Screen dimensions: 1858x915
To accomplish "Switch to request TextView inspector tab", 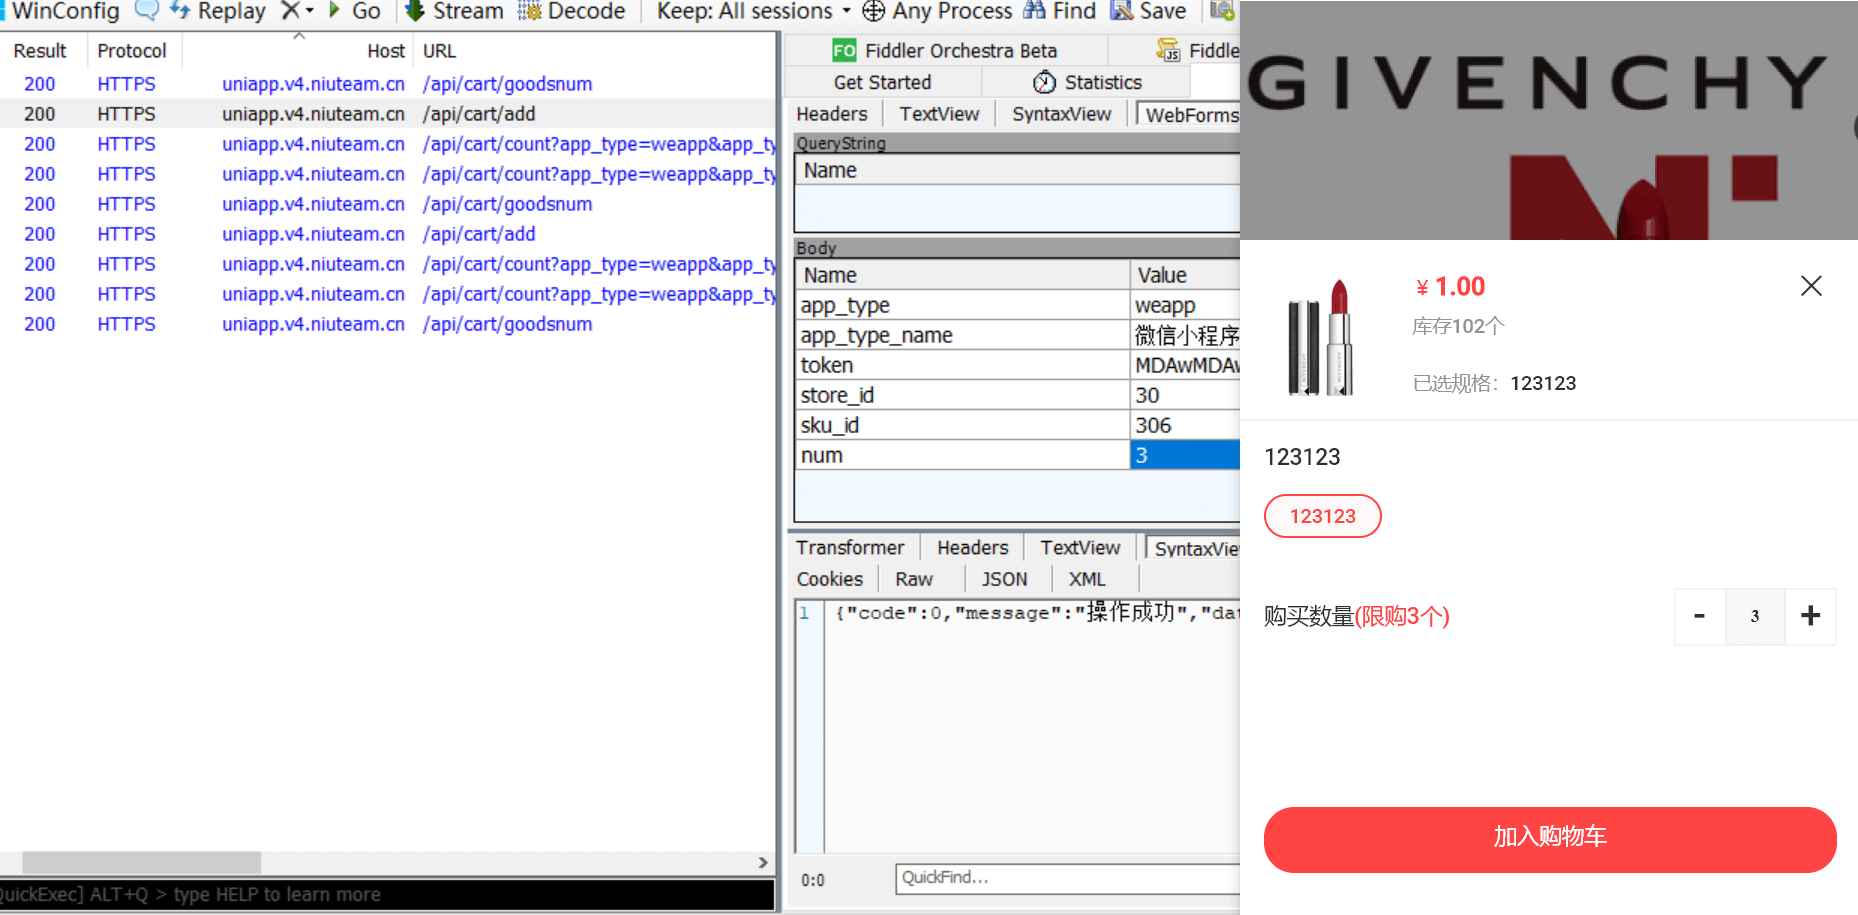I will 939,114.
